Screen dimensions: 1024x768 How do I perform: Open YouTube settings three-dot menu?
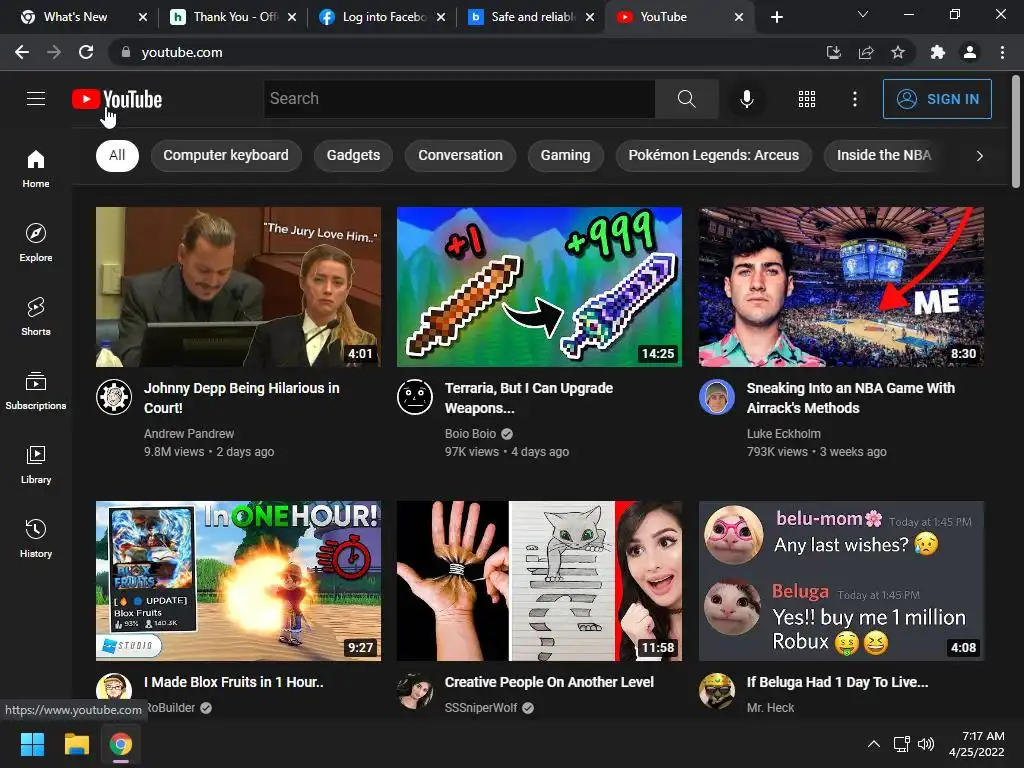[854, 99]
